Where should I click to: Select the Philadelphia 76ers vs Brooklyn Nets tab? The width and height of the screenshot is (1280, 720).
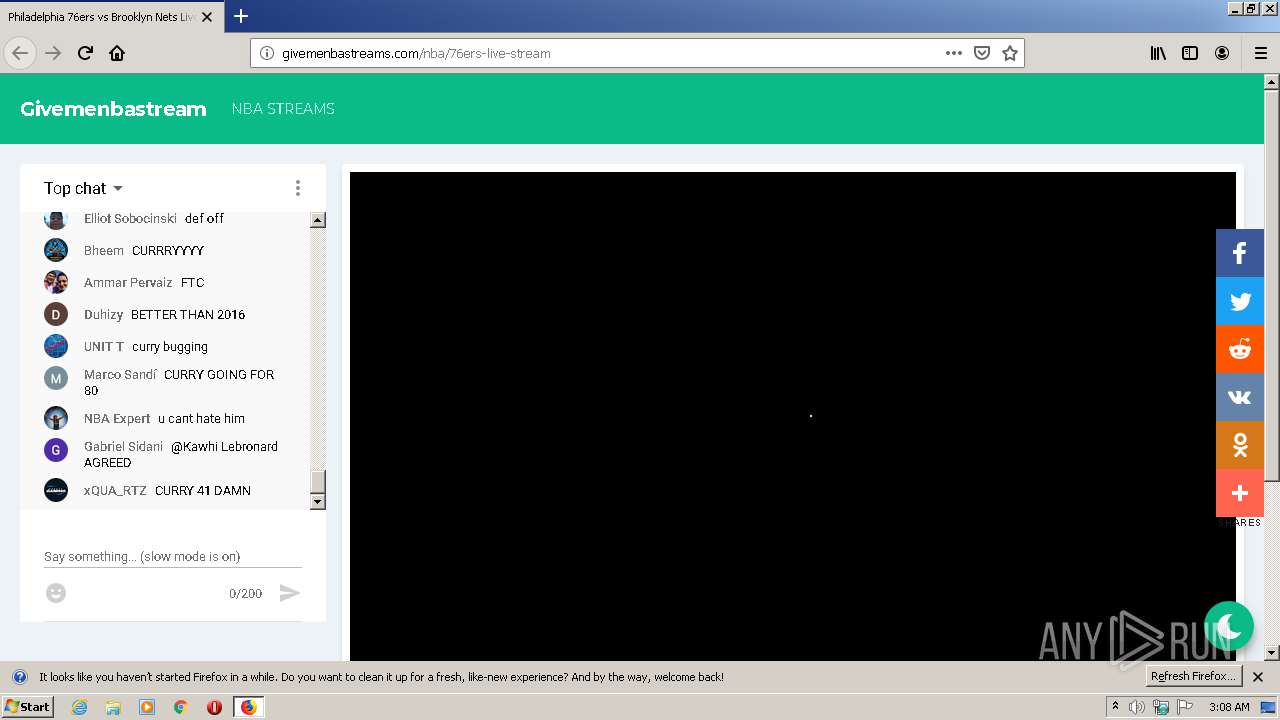pos(110,17)
